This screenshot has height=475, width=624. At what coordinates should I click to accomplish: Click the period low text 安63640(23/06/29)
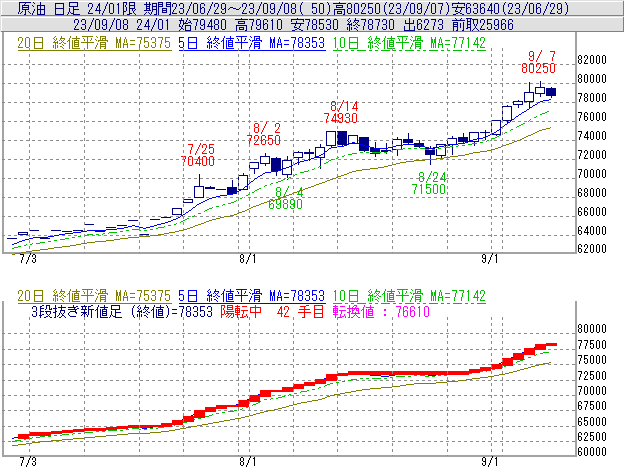511,8
